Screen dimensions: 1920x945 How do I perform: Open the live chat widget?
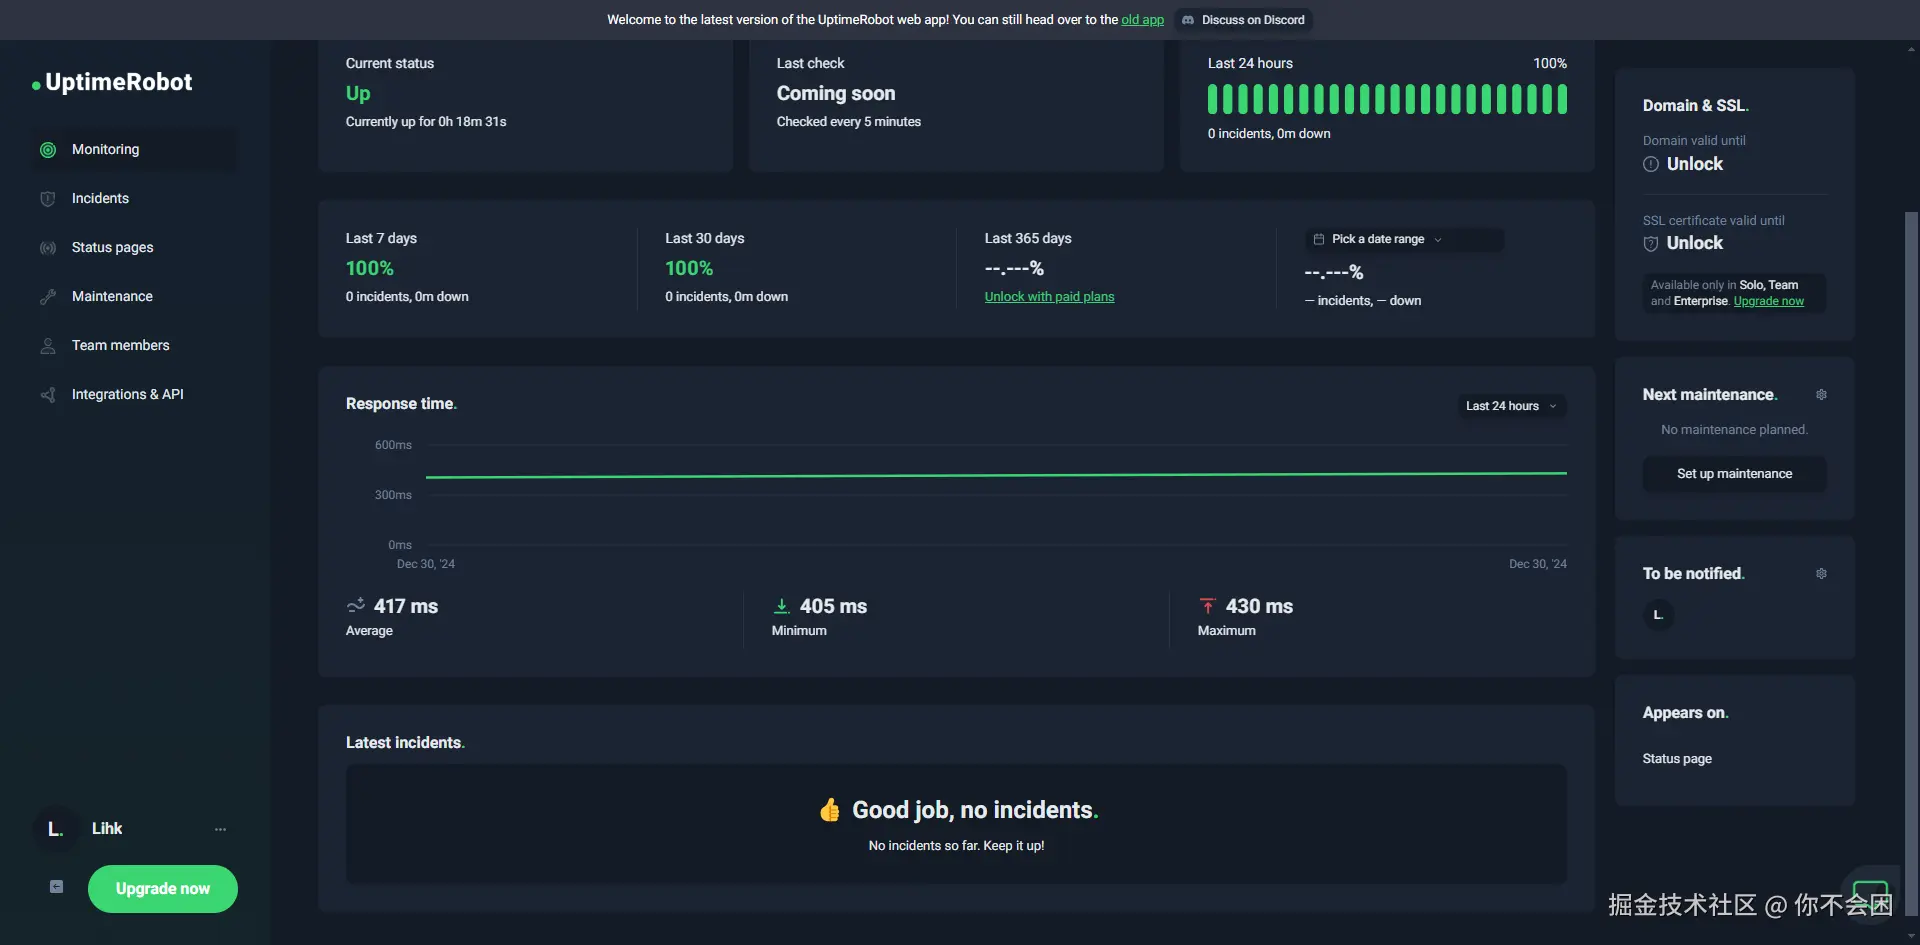pyautogui.click(x=1870, y=893)
